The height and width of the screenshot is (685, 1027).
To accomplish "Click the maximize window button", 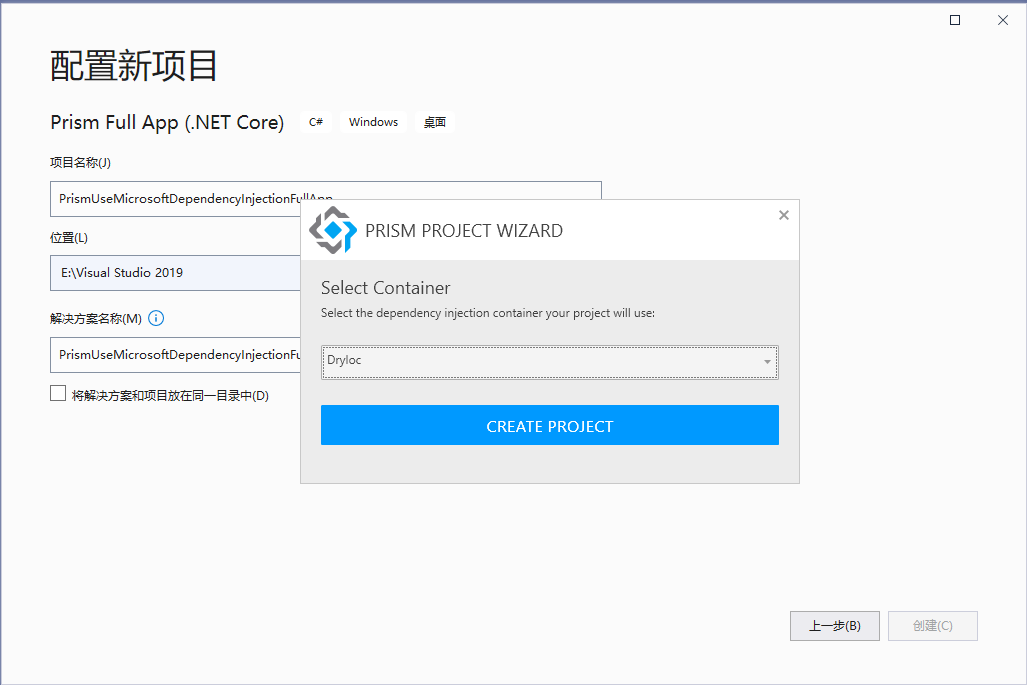I will pos(953,19).
